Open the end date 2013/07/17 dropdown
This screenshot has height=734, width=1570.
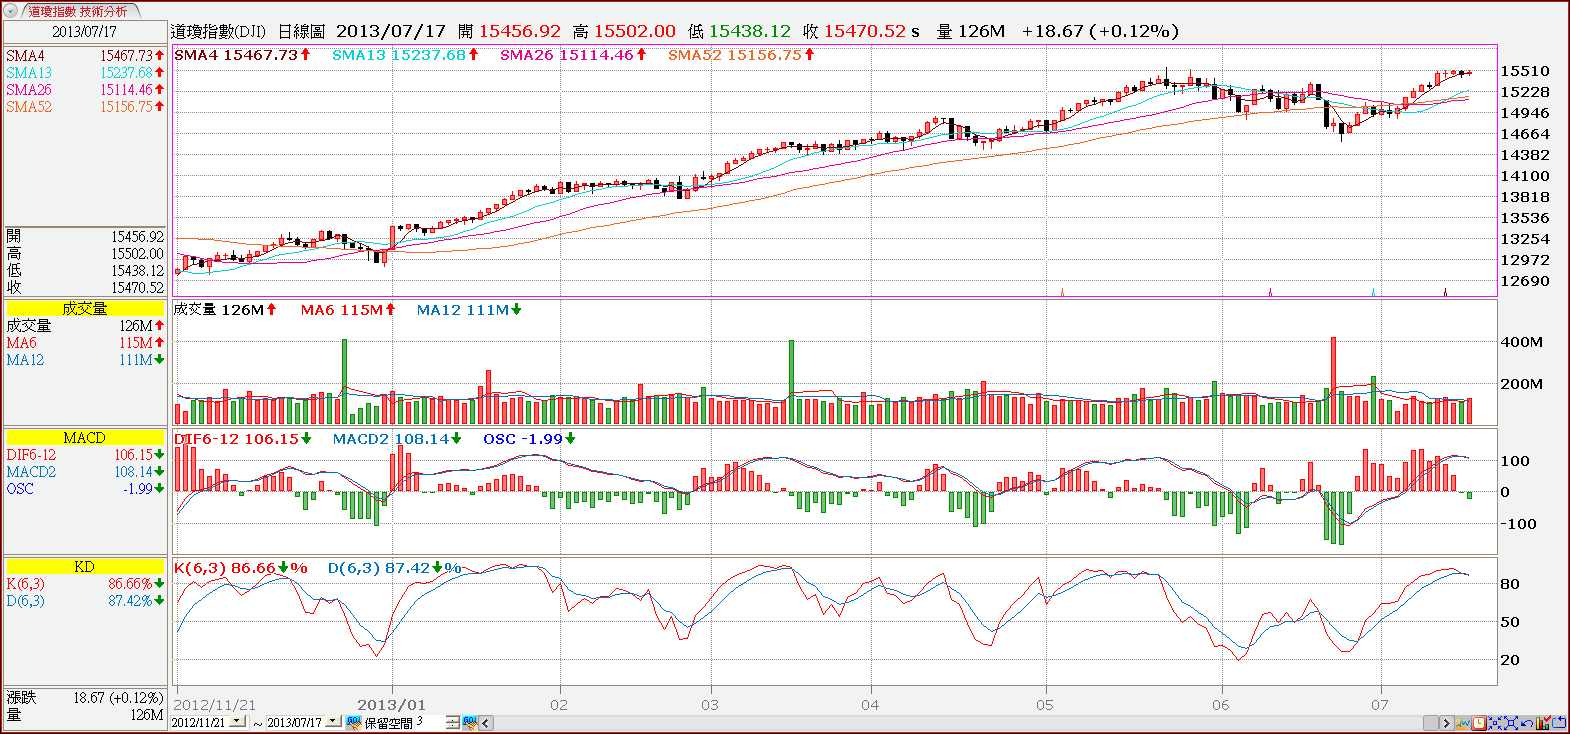pos(332,721)
